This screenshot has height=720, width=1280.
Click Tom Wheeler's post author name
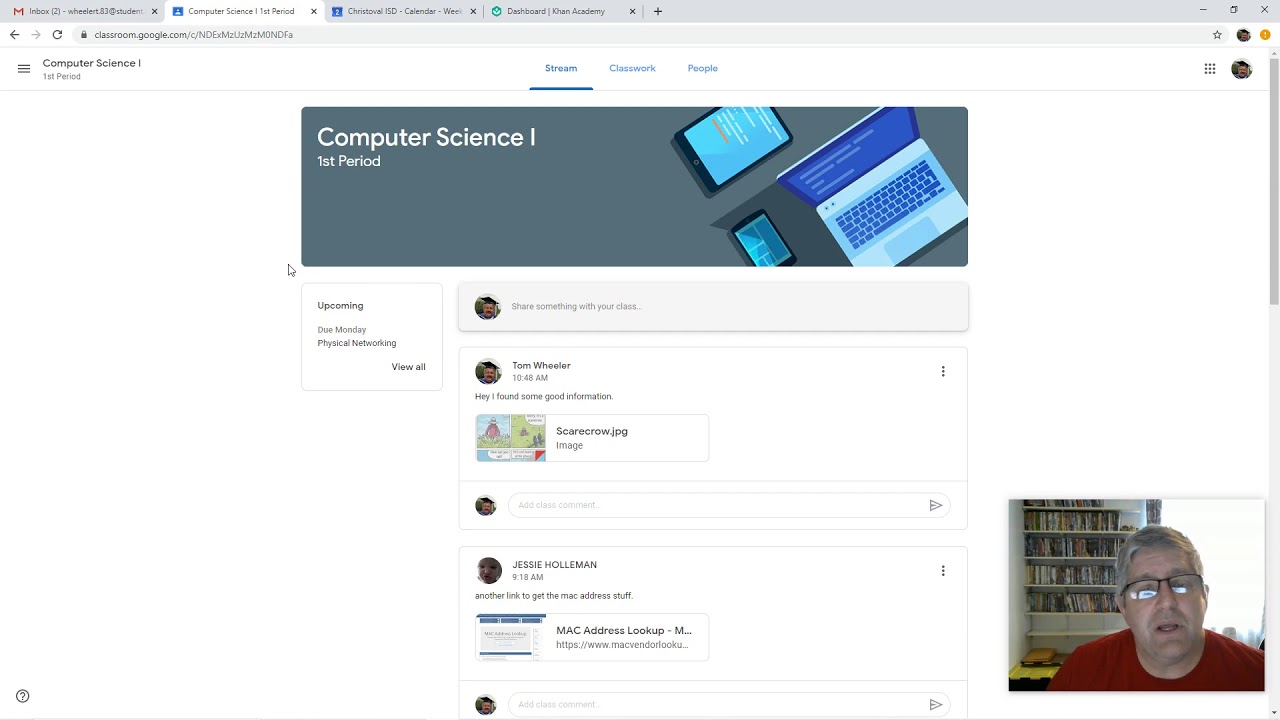[x=541, y=366]
